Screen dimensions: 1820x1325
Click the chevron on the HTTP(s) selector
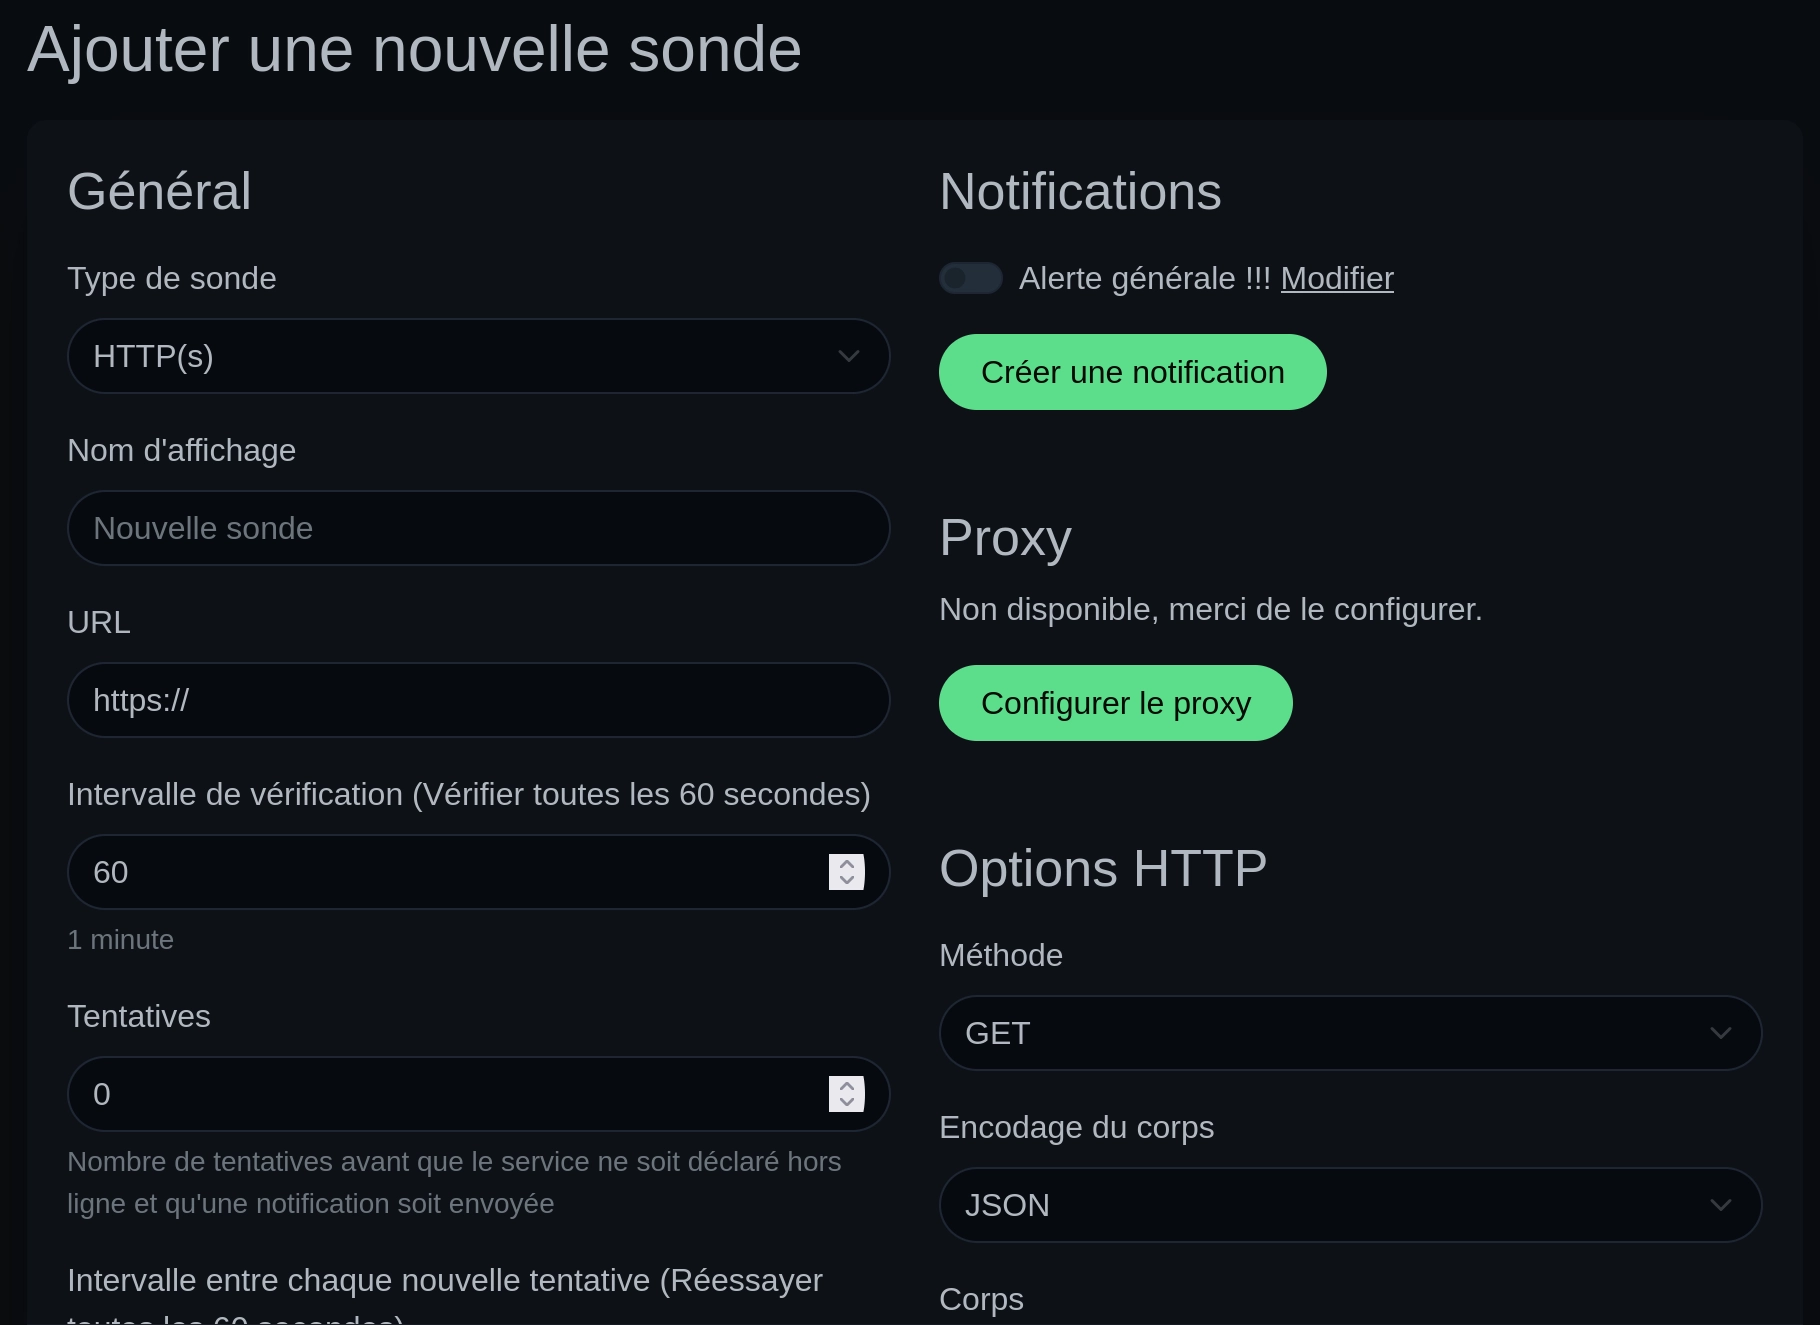[848, 356]
